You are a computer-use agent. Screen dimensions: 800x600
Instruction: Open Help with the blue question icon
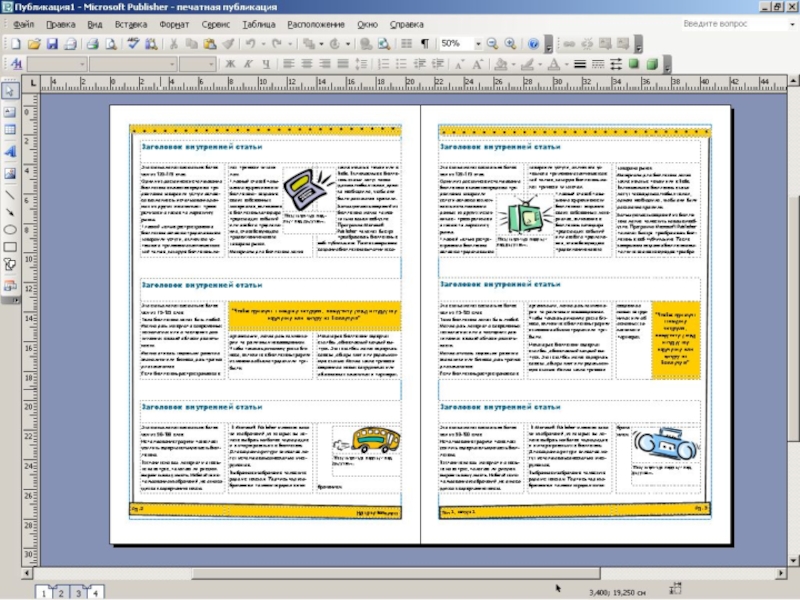(x=533, y=44)
